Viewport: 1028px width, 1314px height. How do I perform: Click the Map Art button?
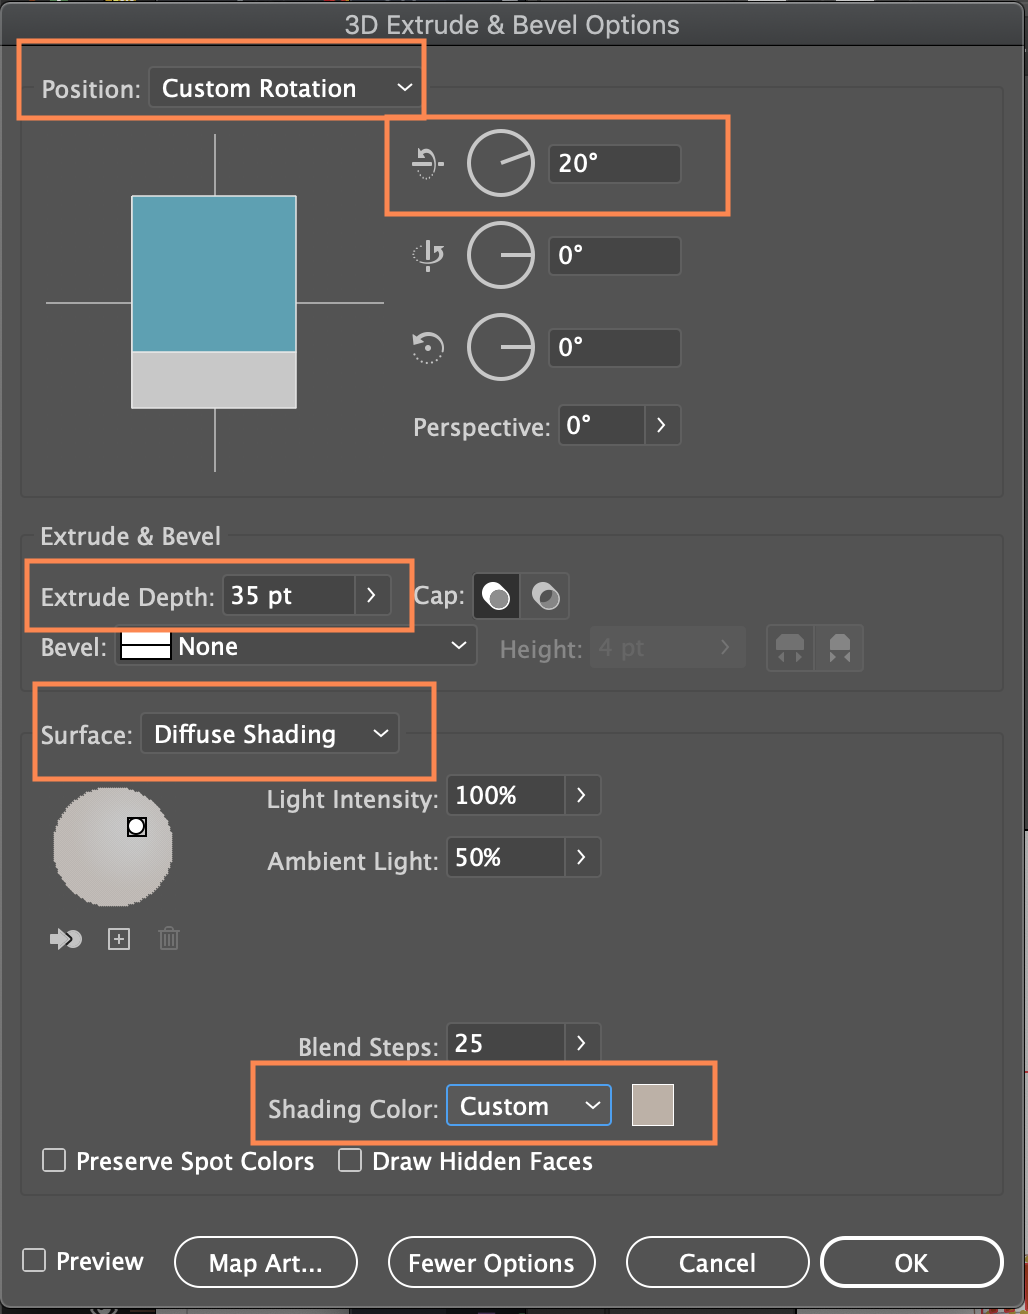265,1263
